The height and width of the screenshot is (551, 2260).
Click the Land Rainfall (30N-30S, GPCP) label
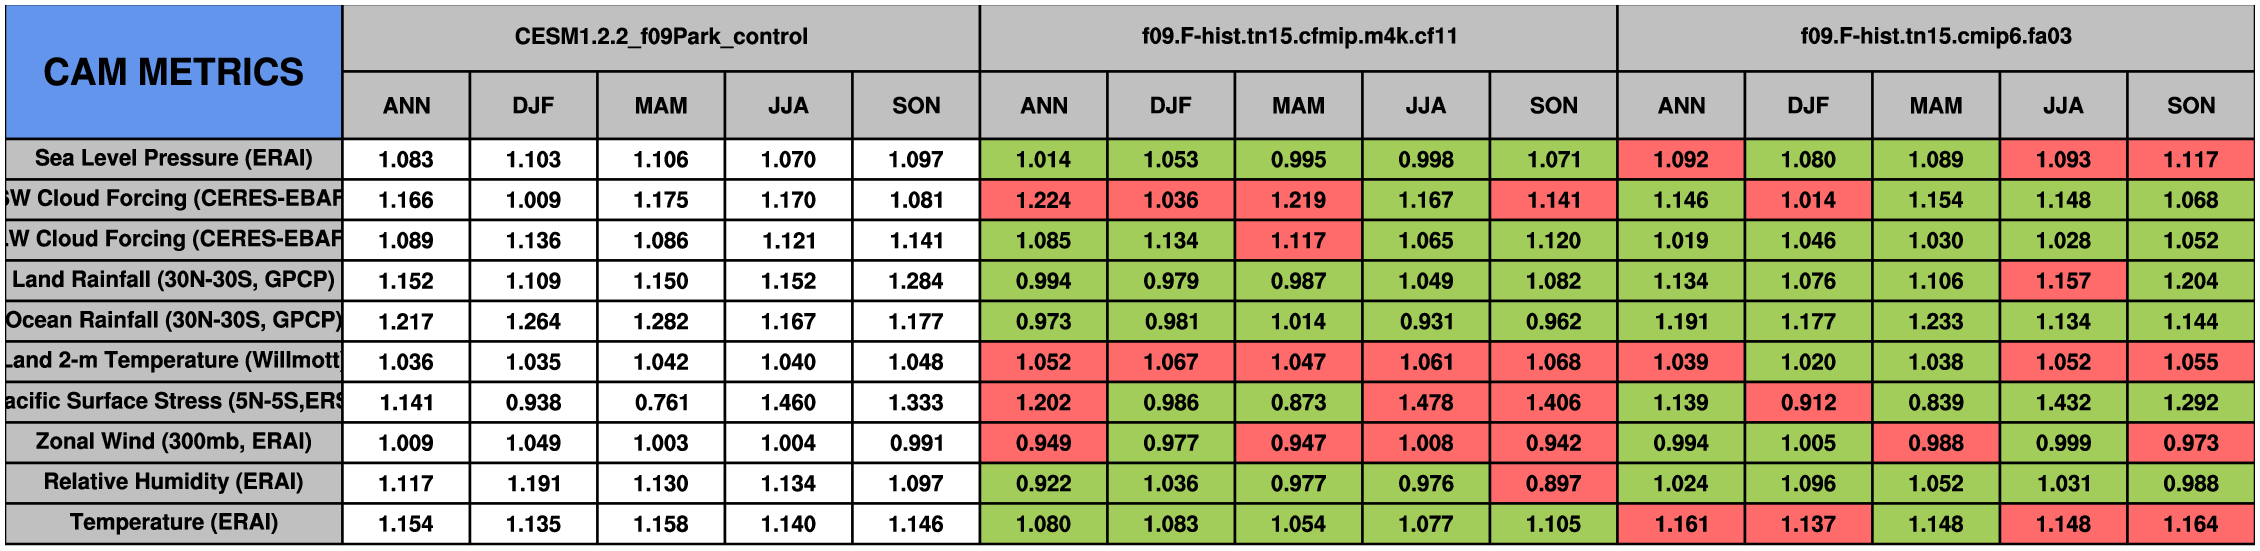click(x=174, y=280)
